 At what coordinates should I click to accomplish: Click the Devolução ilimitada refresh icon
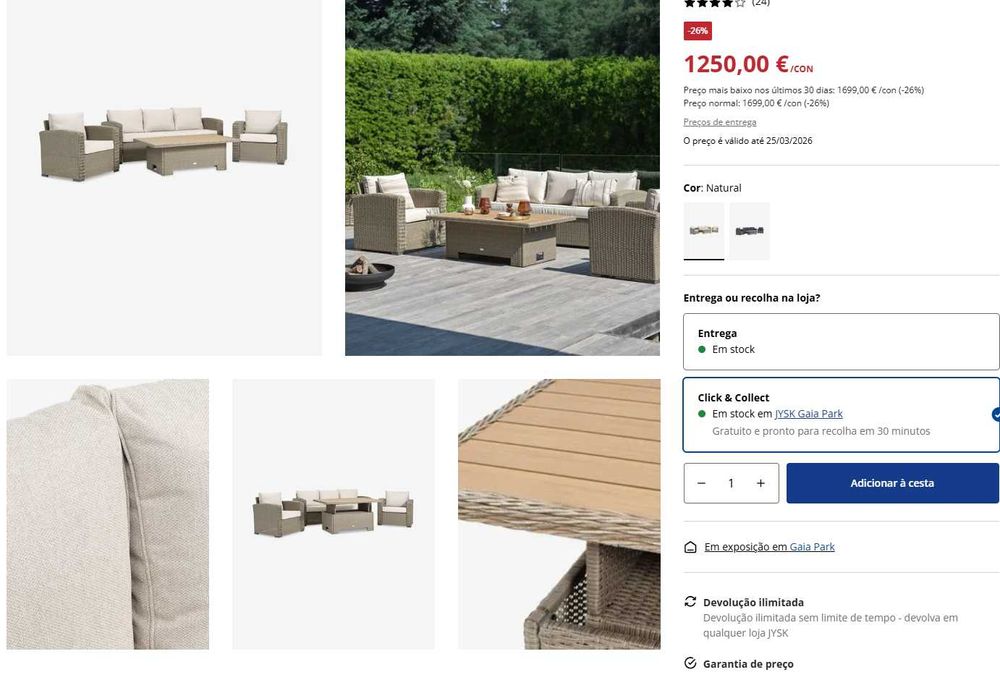(690, 601)
